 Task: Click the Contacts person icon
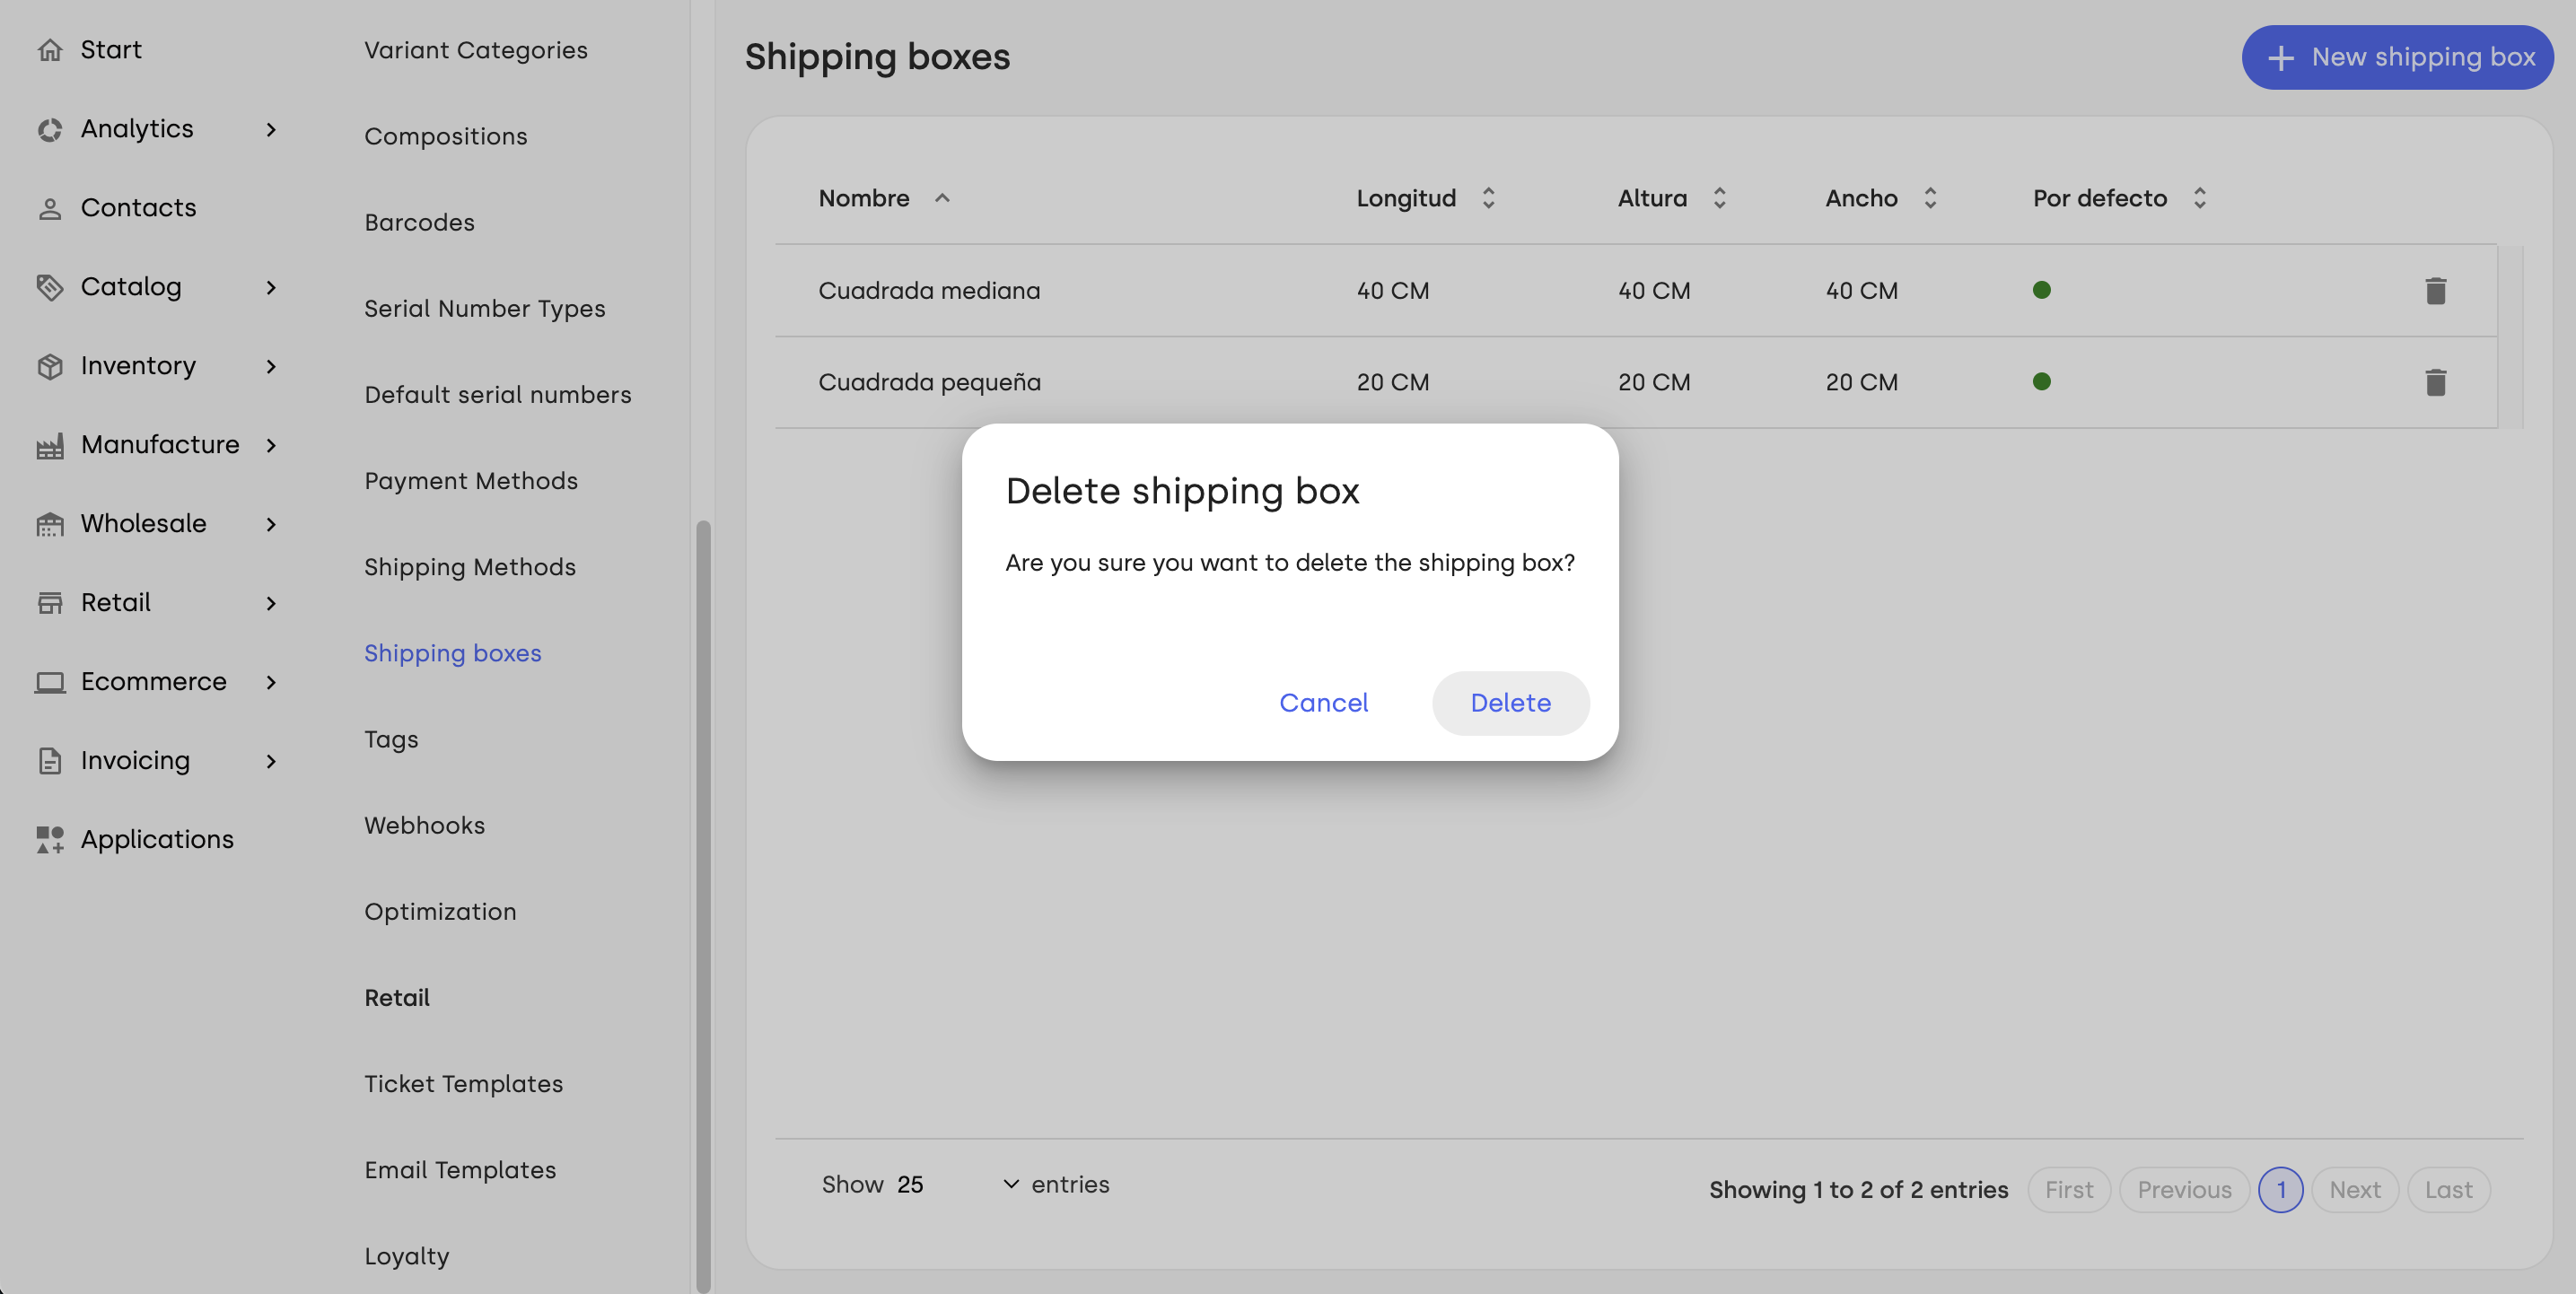[x=50, y=208]
